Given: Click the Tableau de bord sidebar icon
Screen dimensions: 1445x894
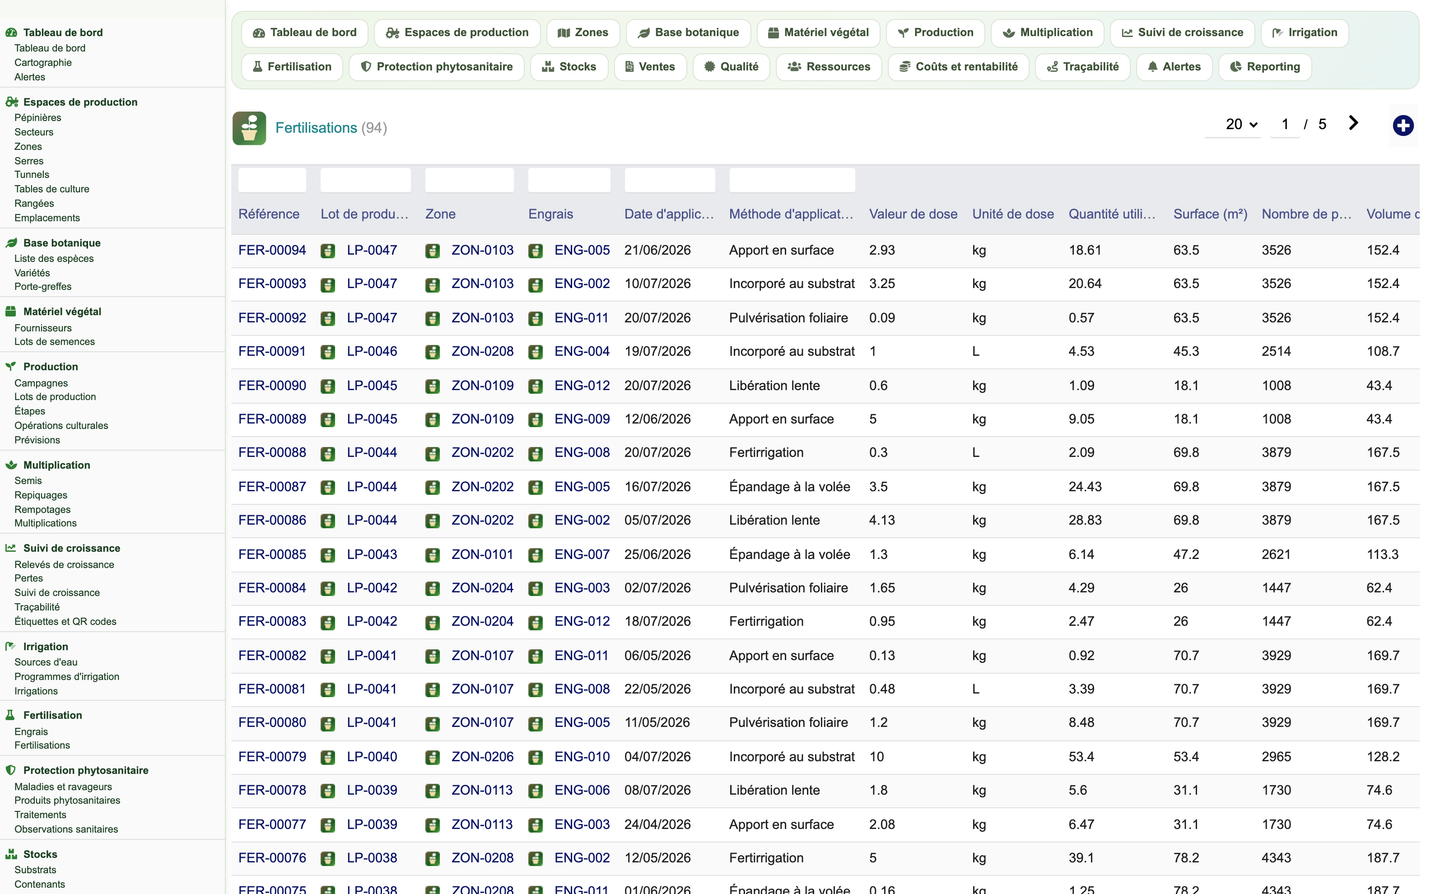Looking at the screenshot, I should (x=11, y=33).
